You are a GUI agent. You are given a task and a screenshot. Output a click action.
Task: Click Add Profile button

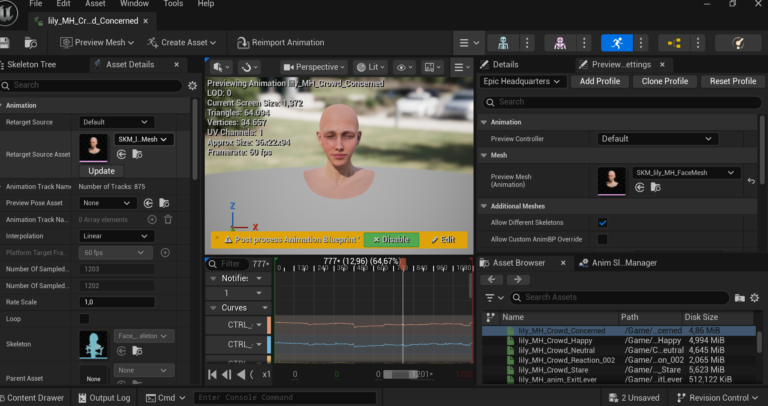[600, 82]
